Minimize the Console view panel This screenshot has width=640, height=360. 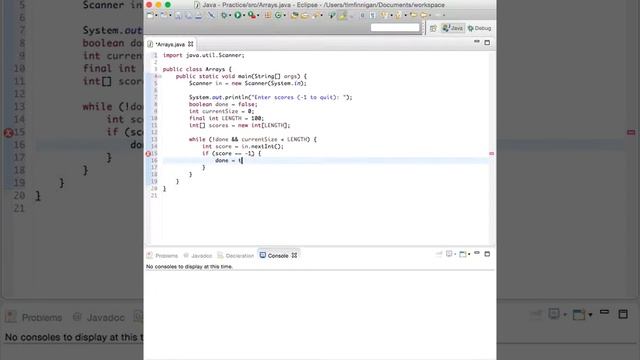pyautogui.click(x=477, y=253)
